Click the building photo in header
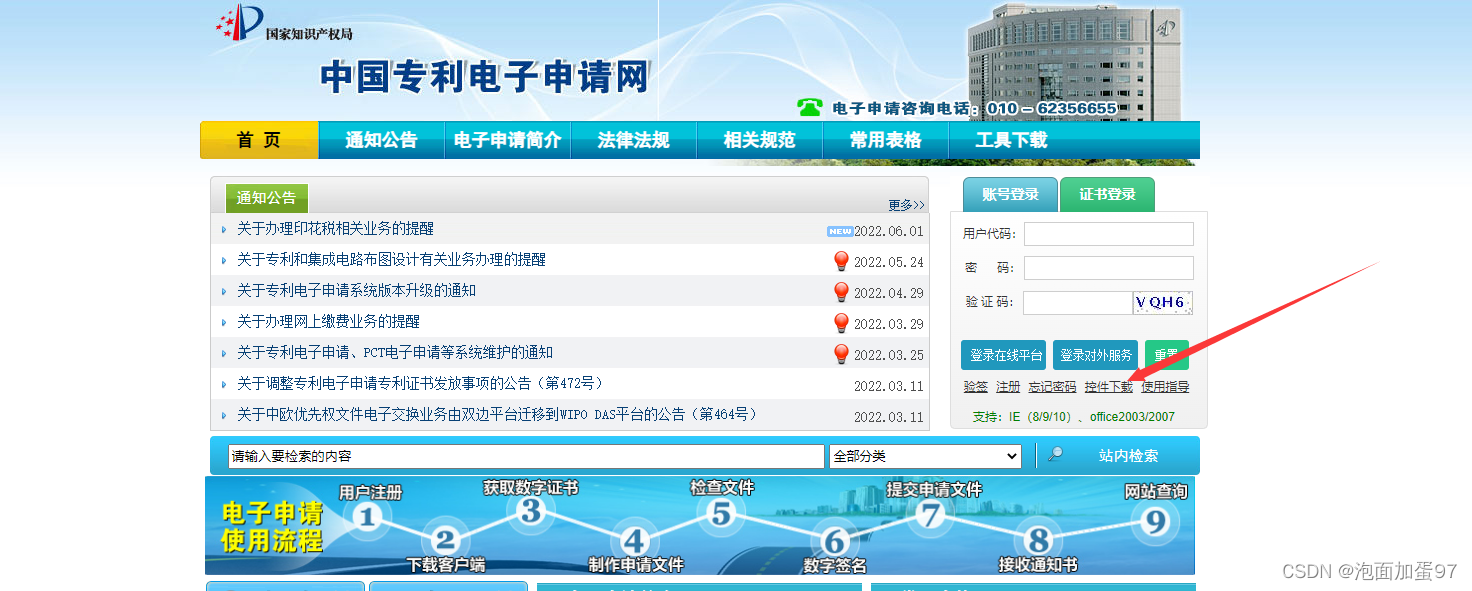The width and height of the screenshot is (1472, 591). [x=1074, y=62]
